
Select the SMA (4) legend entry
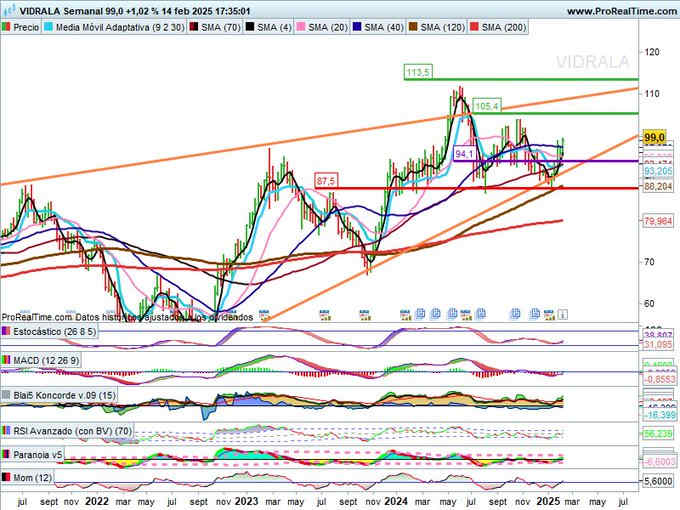[269, 27]
